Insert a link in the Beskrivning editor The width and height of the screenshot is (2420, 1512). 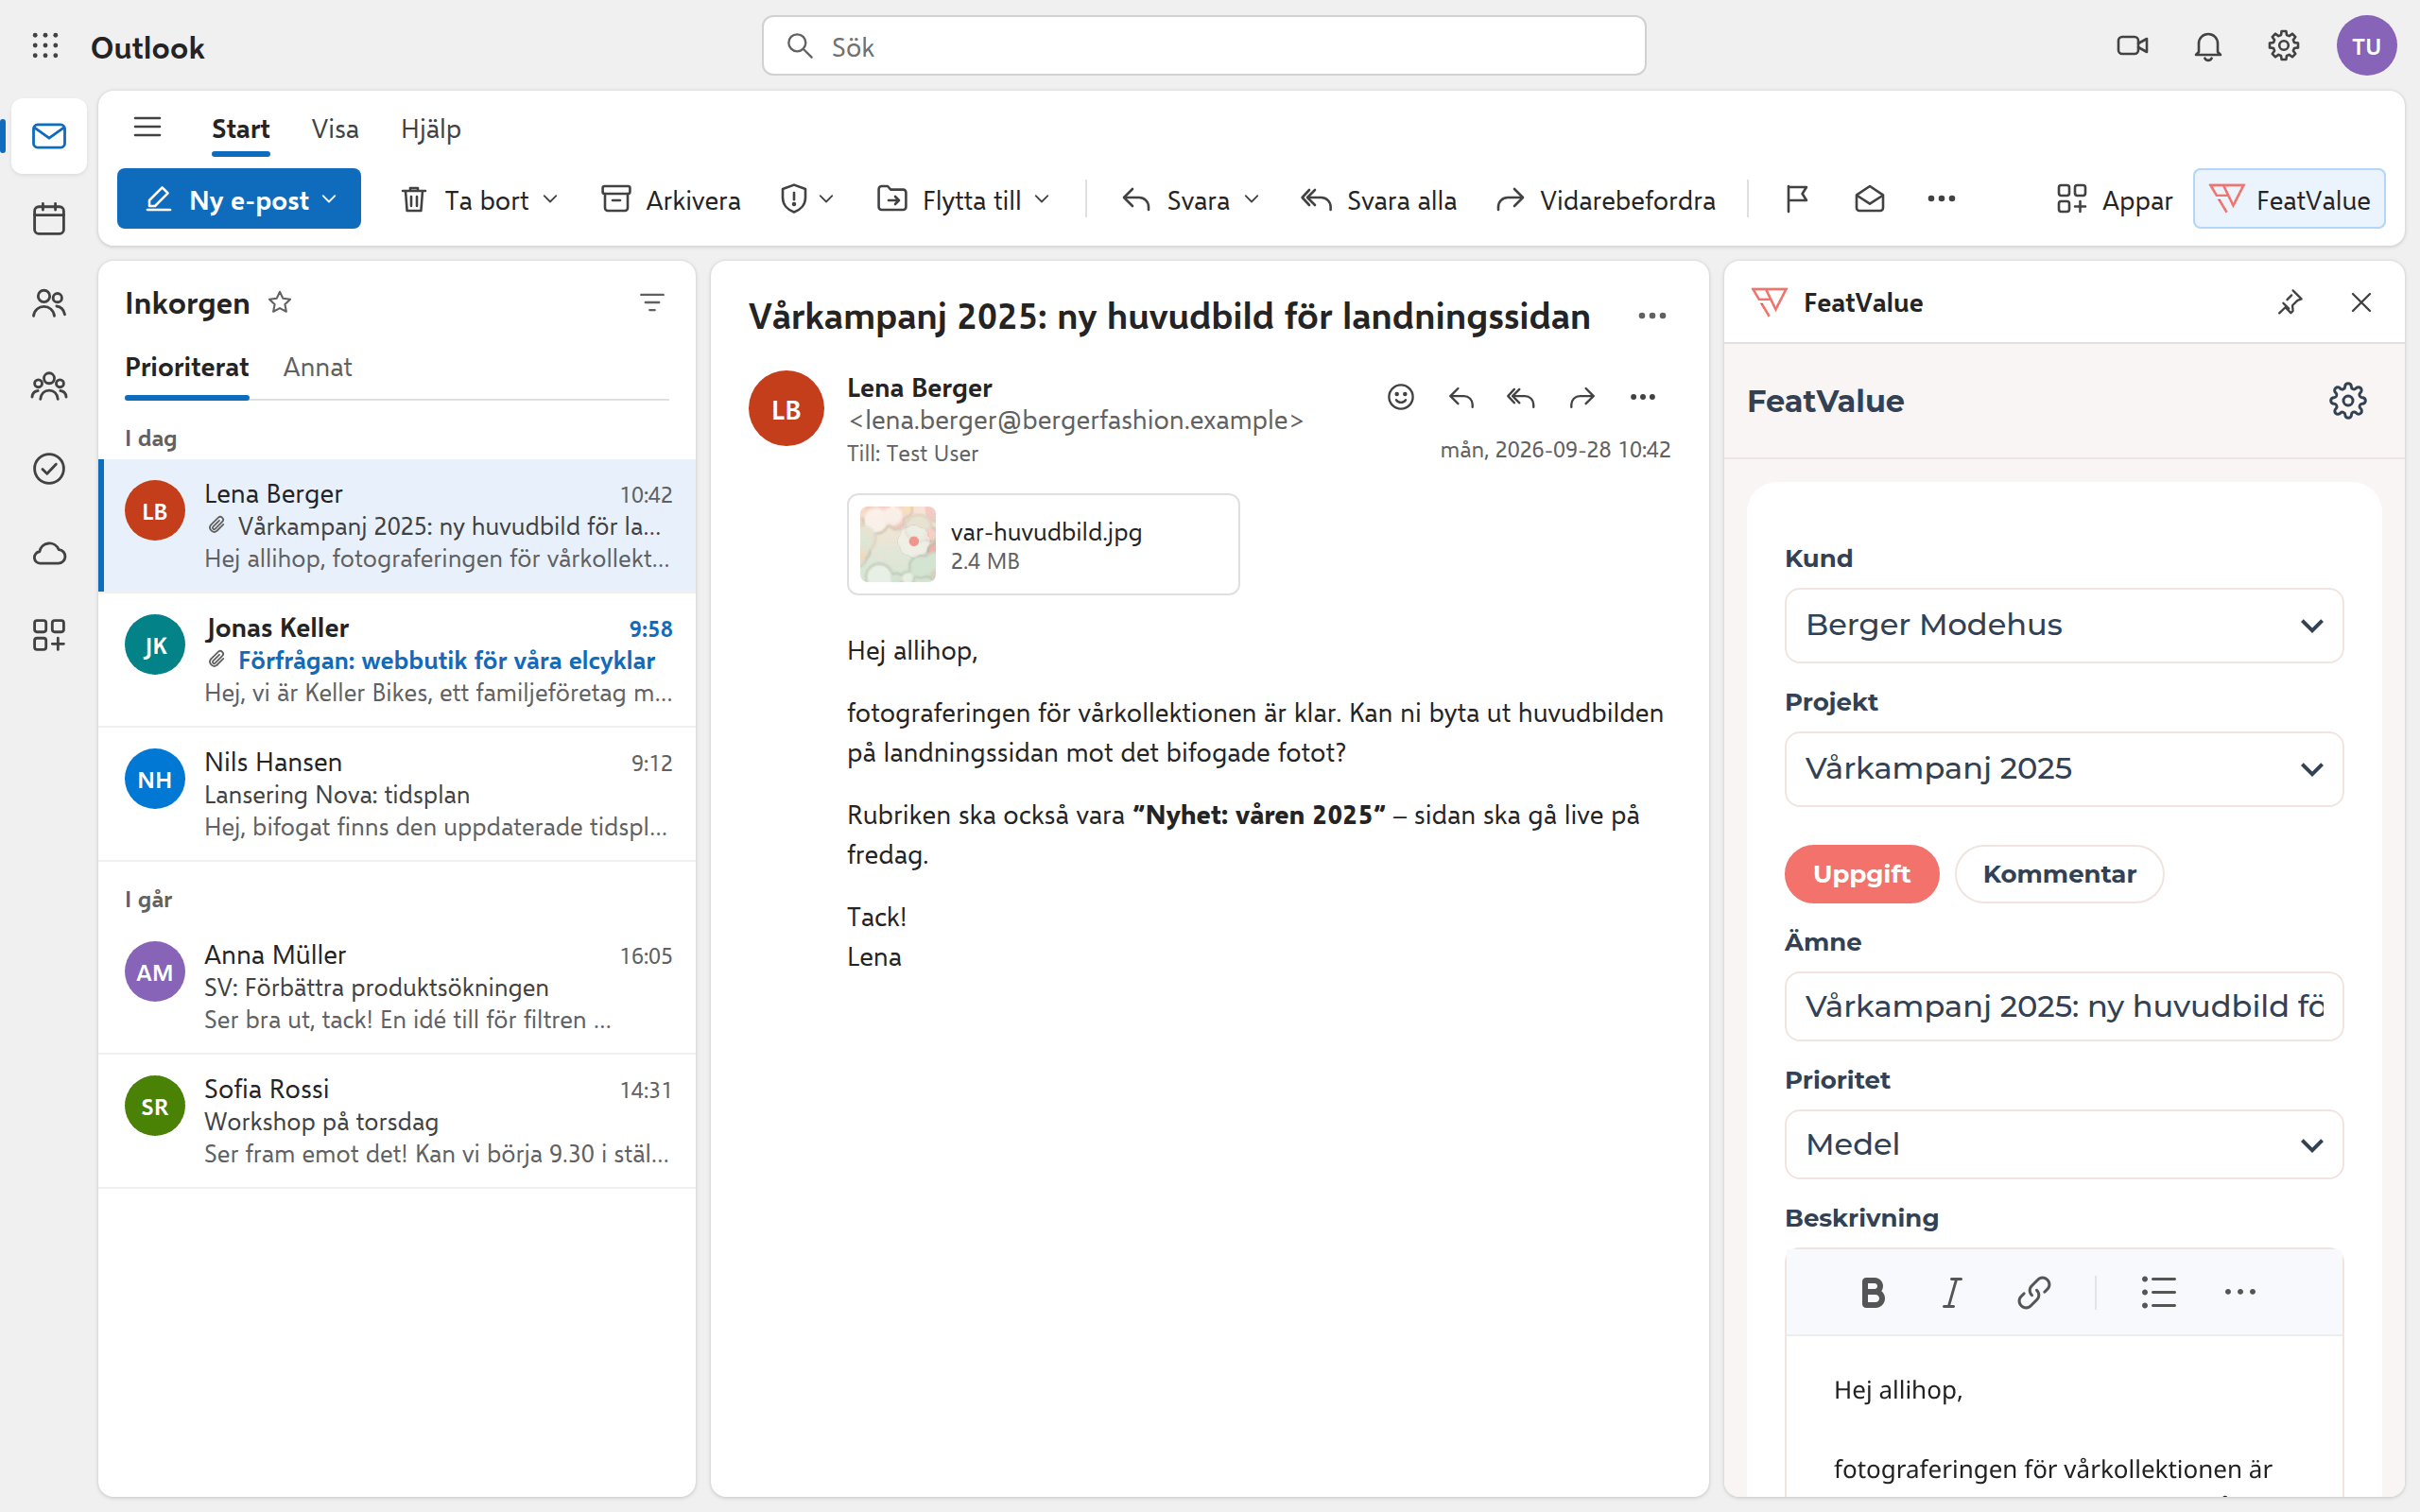point(2034,1292)
